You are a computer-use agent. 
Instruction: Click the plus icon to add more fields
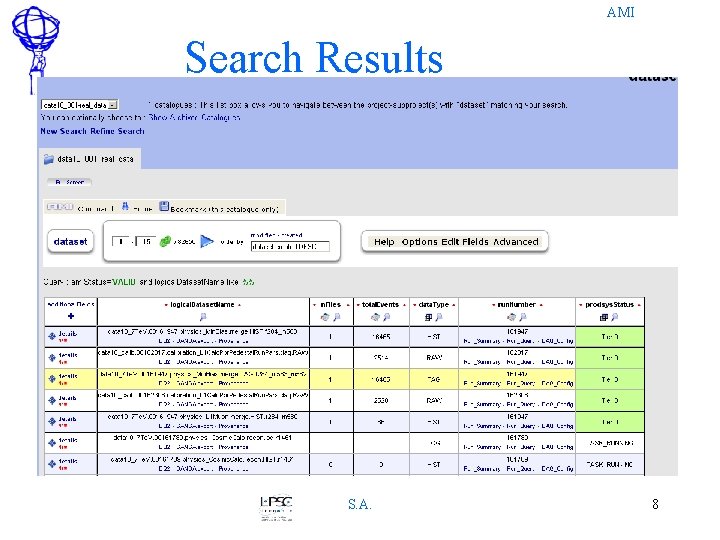coord(71,316)
